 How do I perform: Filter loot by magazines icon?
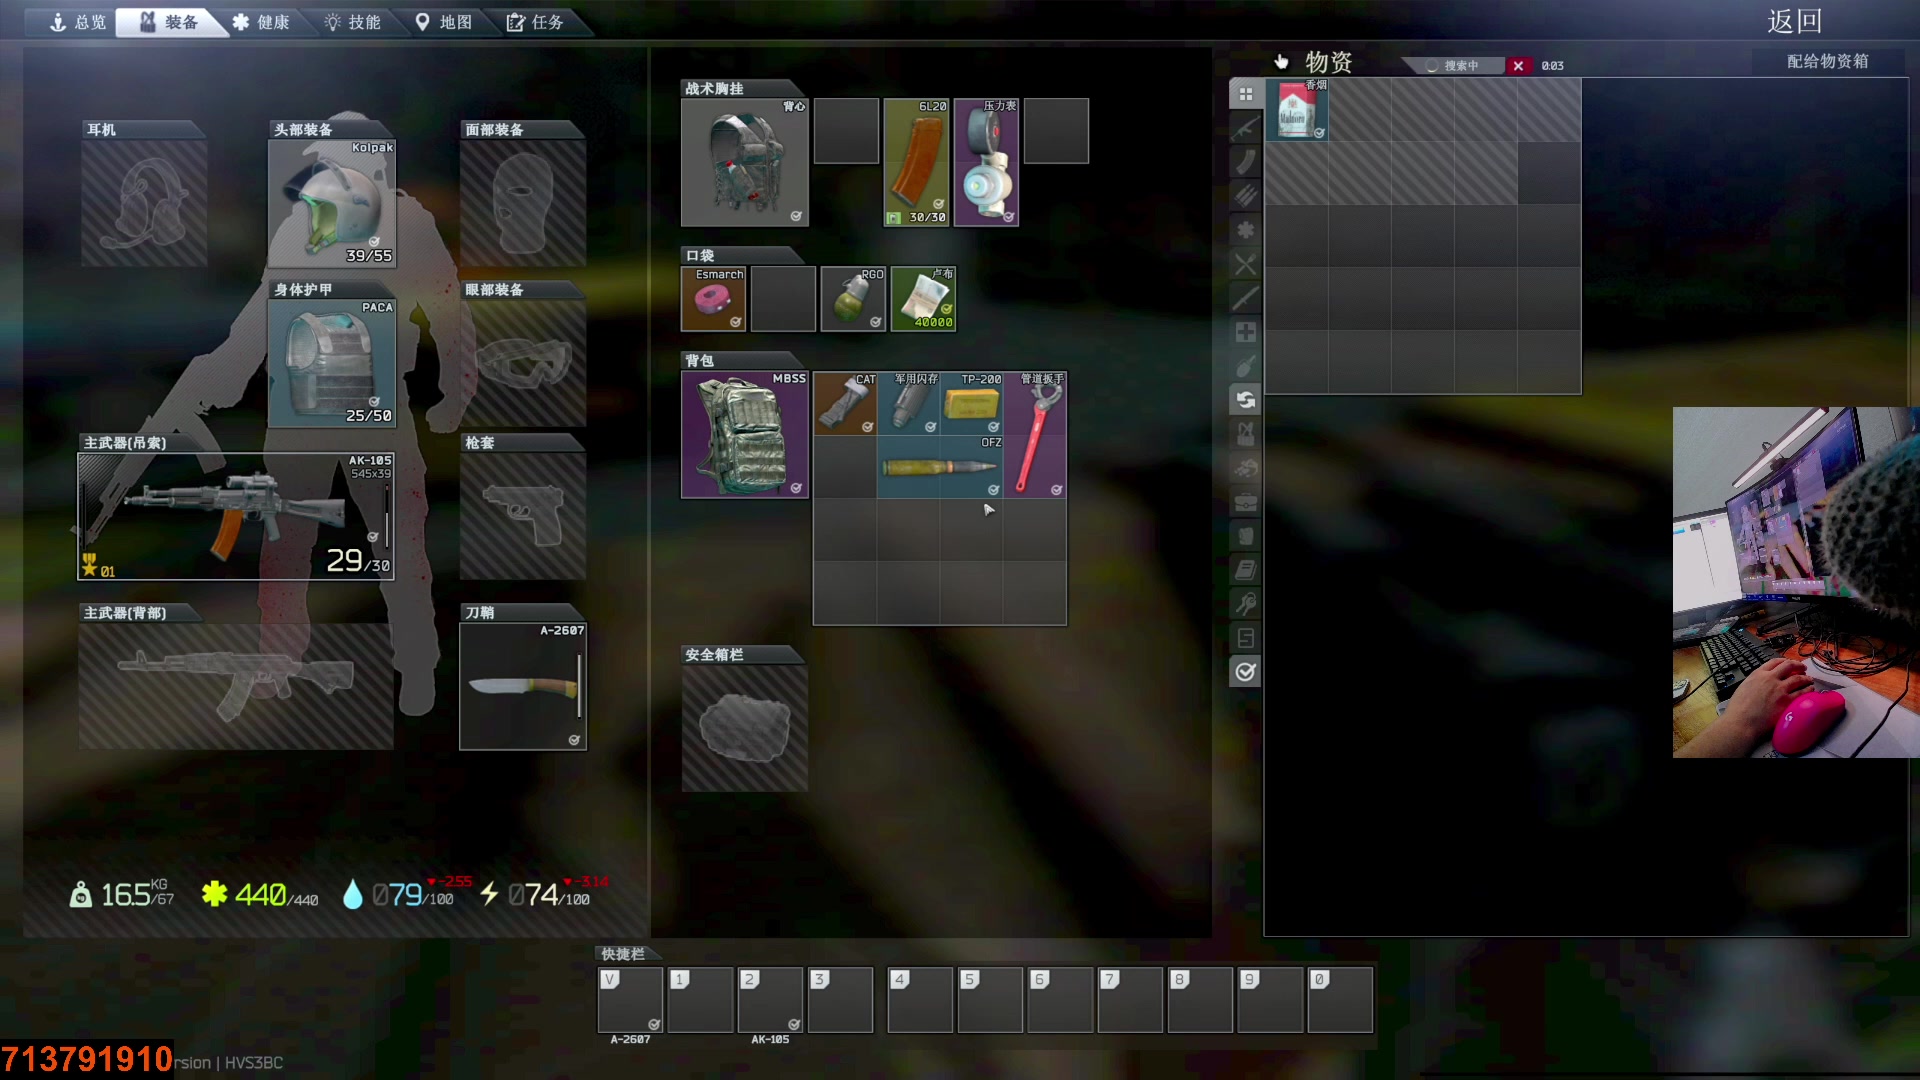(1245, 162)
